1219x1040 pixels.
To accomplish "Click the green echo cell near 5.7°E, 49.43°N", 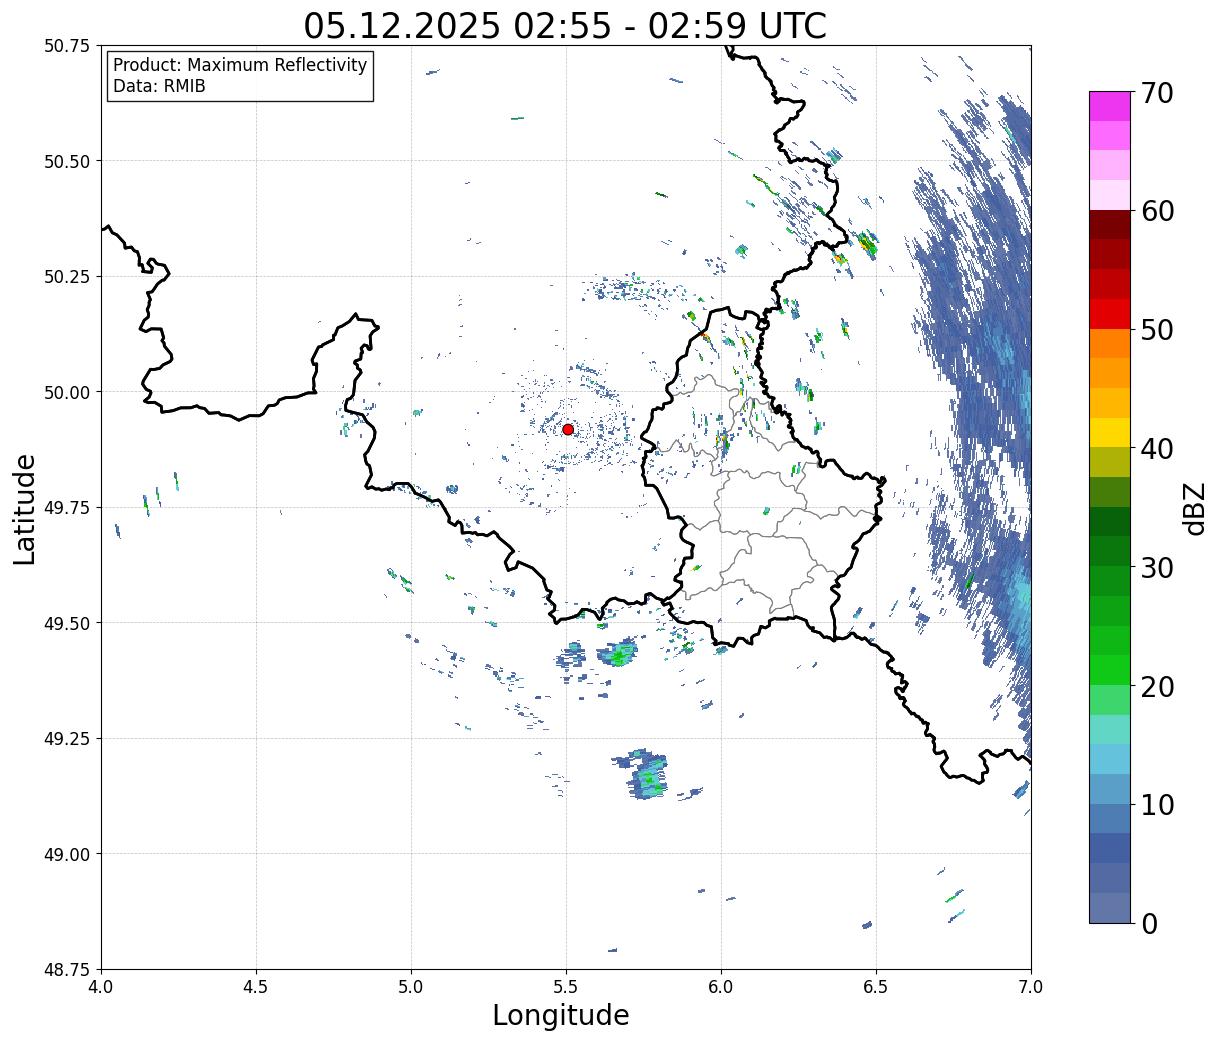I will [x=618, y=653].
